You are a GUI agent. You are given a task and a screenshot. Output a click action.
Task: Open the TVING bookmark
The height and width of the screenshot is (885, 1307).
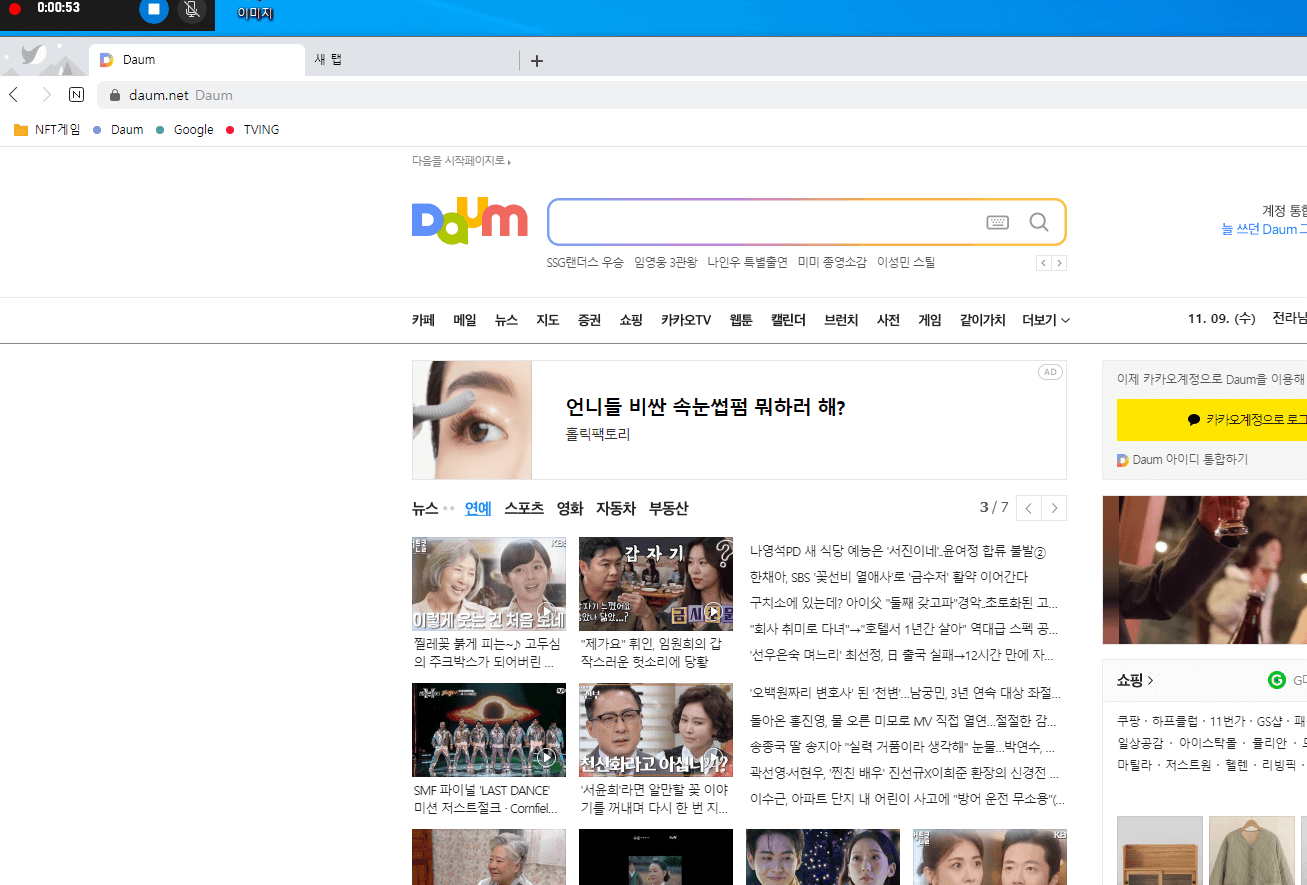click(x=253, y=130)
